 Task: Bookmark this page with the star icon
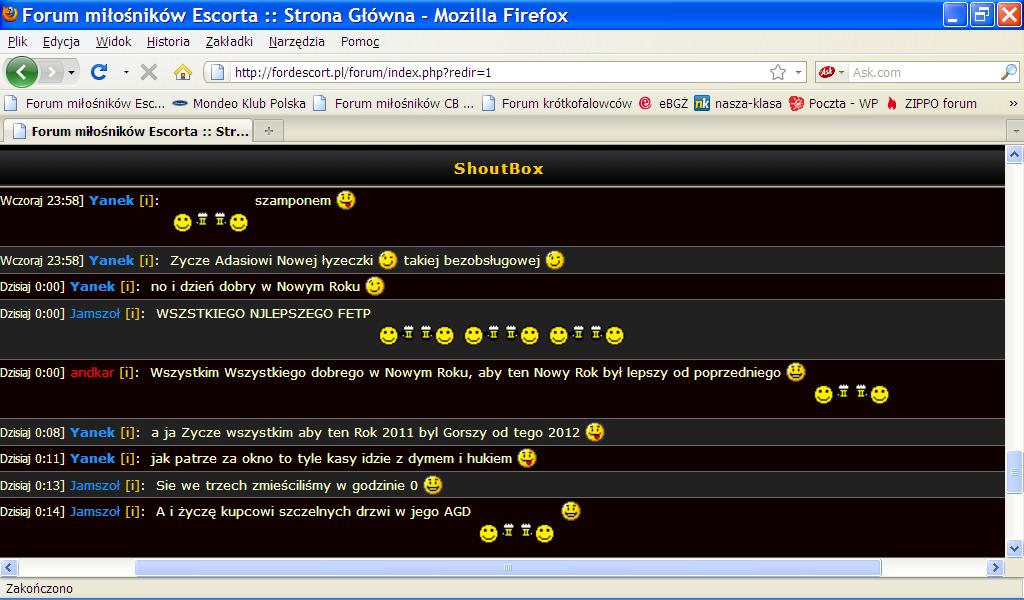click(x=777, y=72)
